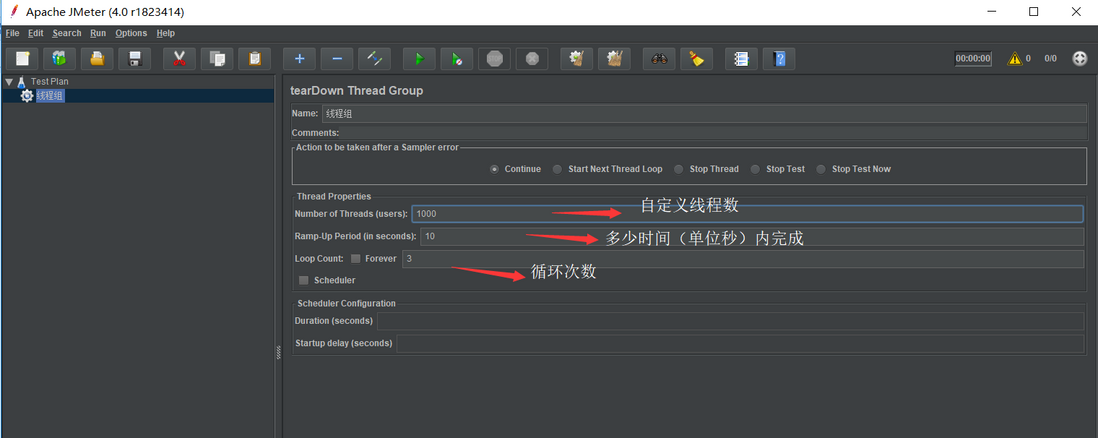1098x438 pixels.
Task: Click the JMeter feather icon in title bar
Action: click(x=12, y=11)
